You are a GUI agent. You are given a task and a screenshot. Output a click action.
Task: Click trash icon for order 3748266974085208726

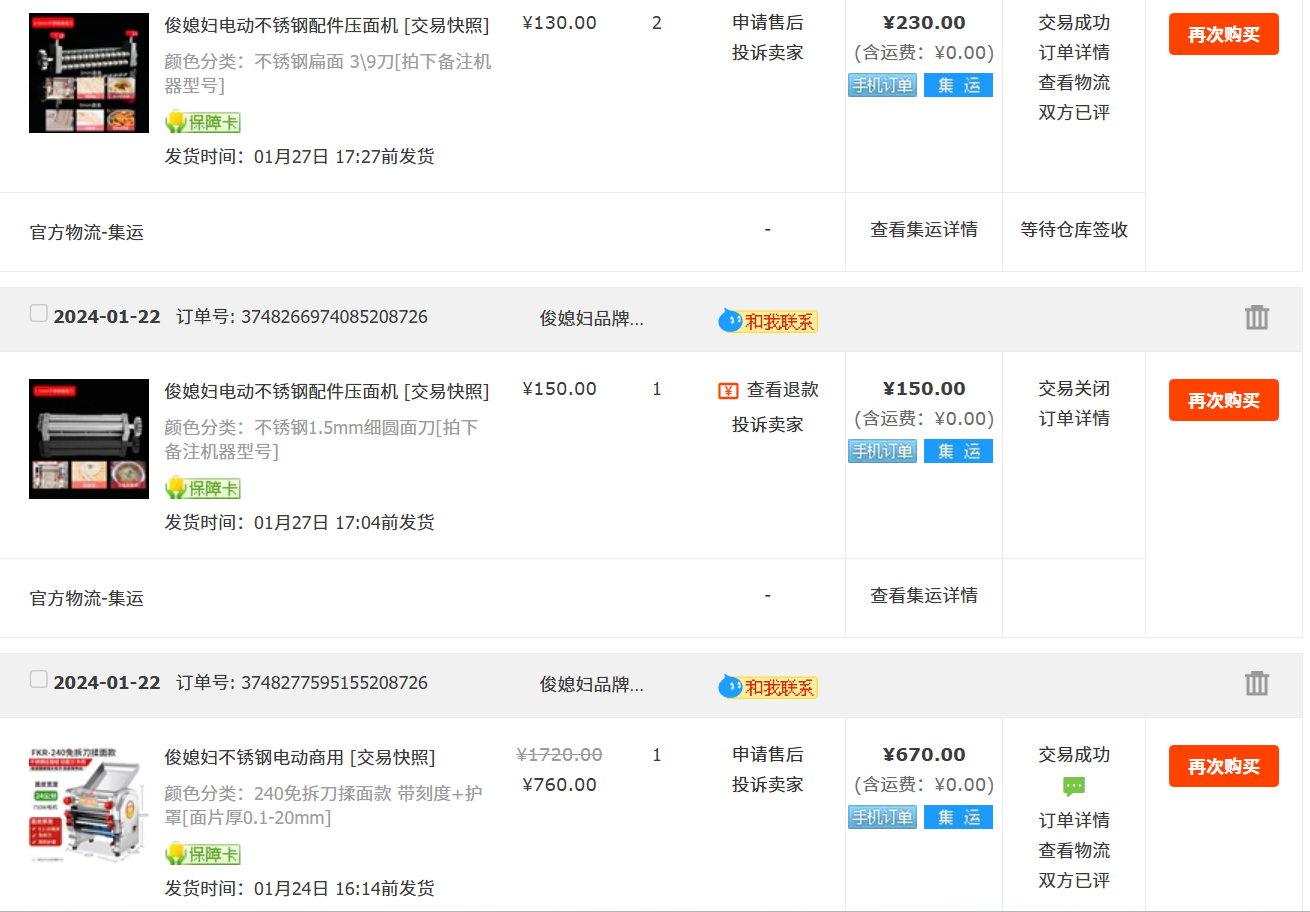click(x=1256, y=318)
